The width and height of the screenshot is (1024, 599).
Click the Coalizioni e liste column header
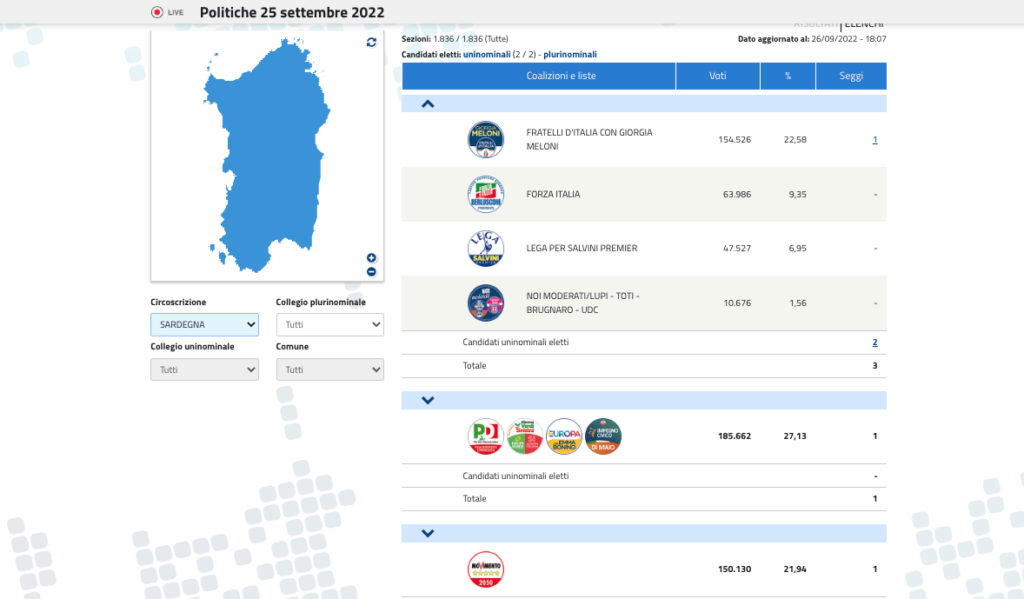(x=539, y=76)
